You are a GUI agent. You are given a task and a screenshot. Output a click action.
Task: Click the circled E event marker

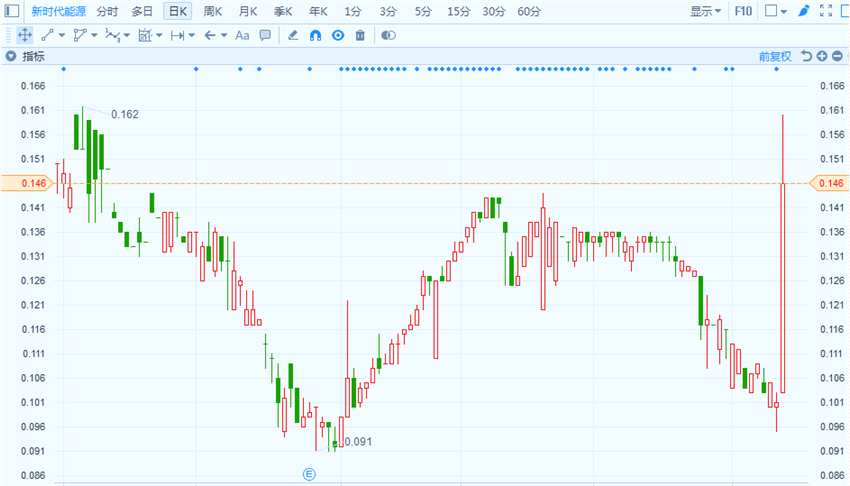(308, 475)
